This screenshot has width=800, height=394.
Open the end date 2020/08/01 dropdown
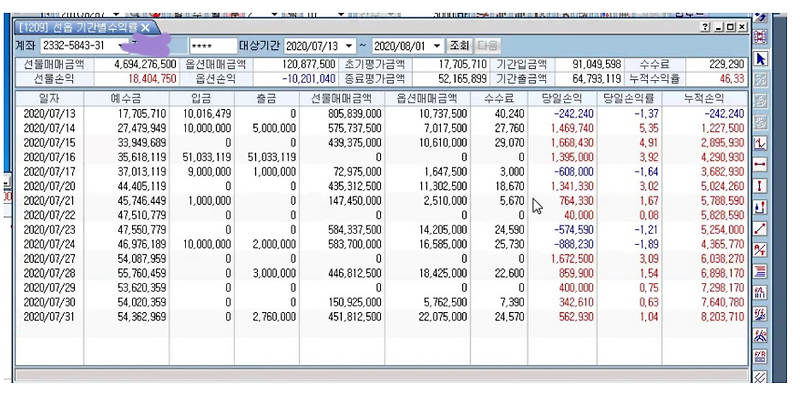coord(437,46)
